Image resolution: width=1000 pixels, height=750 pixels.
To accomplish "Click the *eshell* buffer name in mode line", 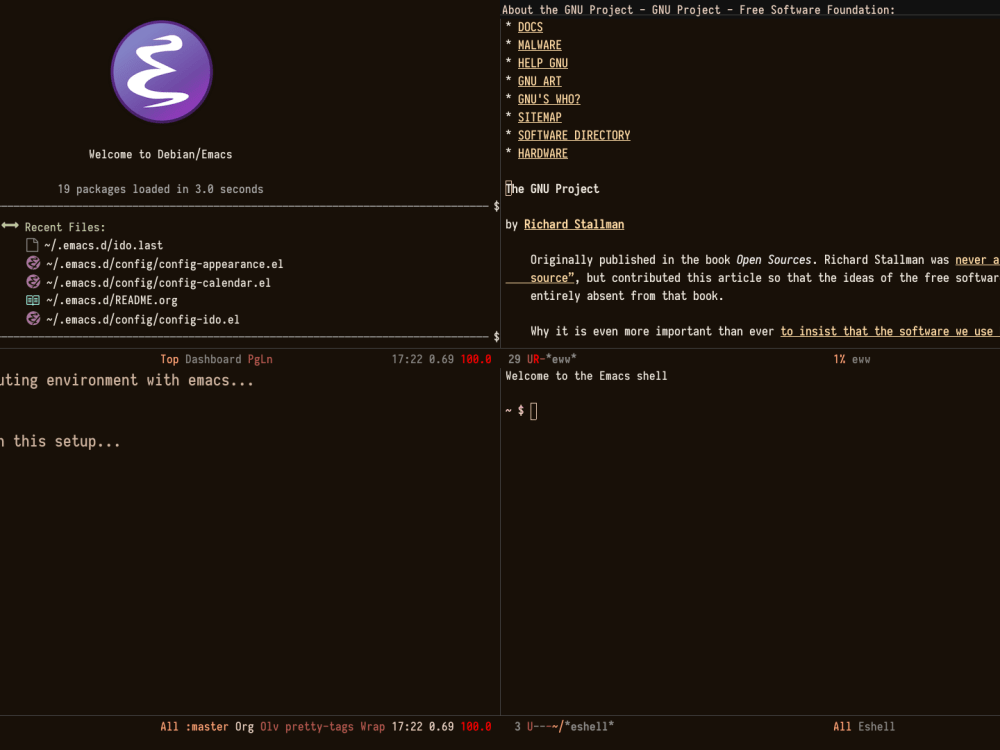I will click(x=589, y=726).
